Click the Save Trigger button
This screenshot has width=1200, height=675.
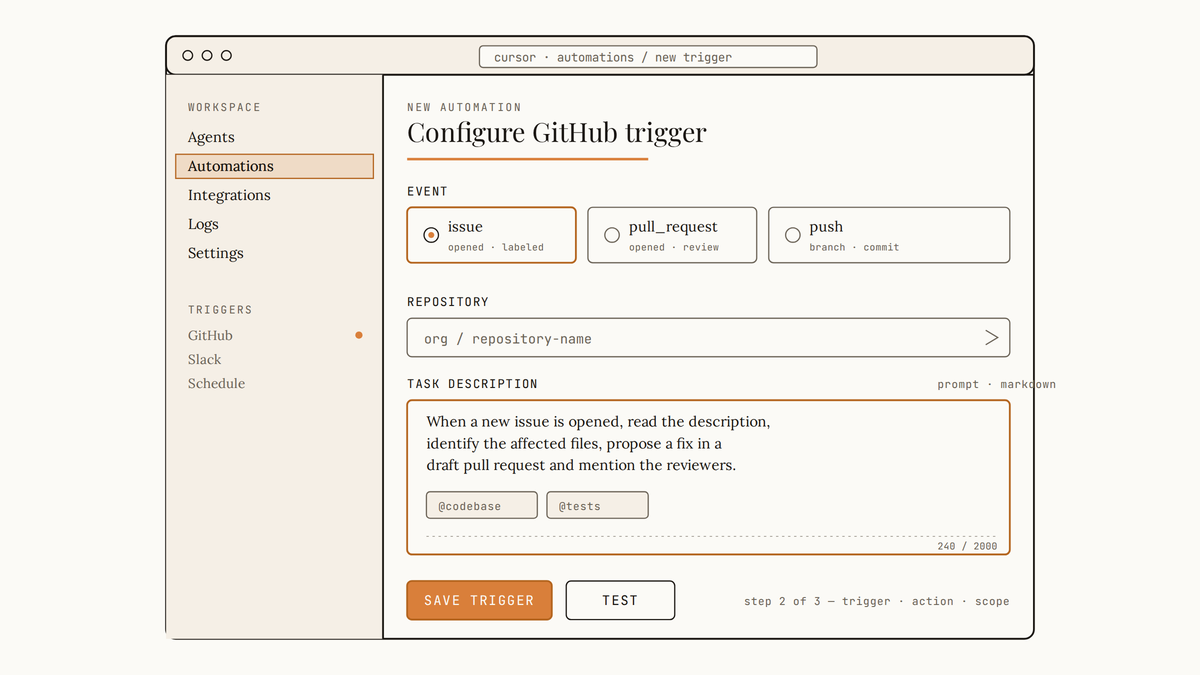[479, 600]
